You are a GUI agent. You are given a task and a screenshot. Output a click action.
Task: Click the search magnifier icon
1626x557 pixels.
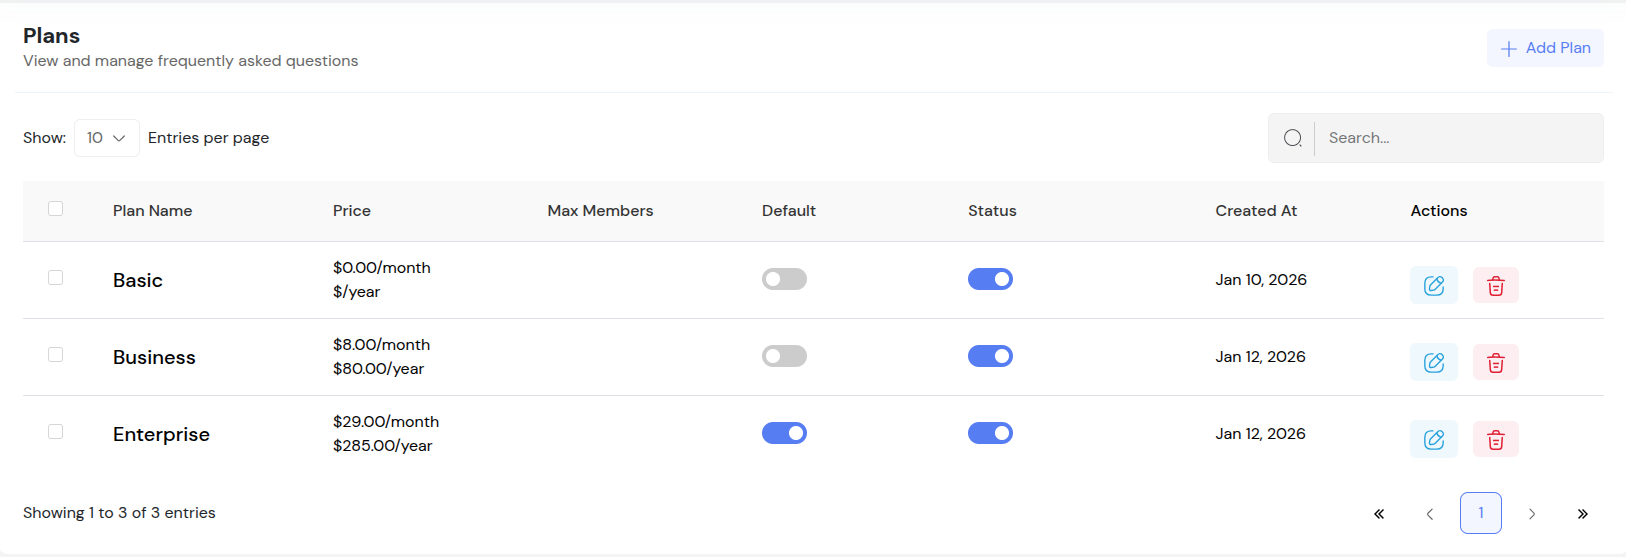coord(1292,138)
